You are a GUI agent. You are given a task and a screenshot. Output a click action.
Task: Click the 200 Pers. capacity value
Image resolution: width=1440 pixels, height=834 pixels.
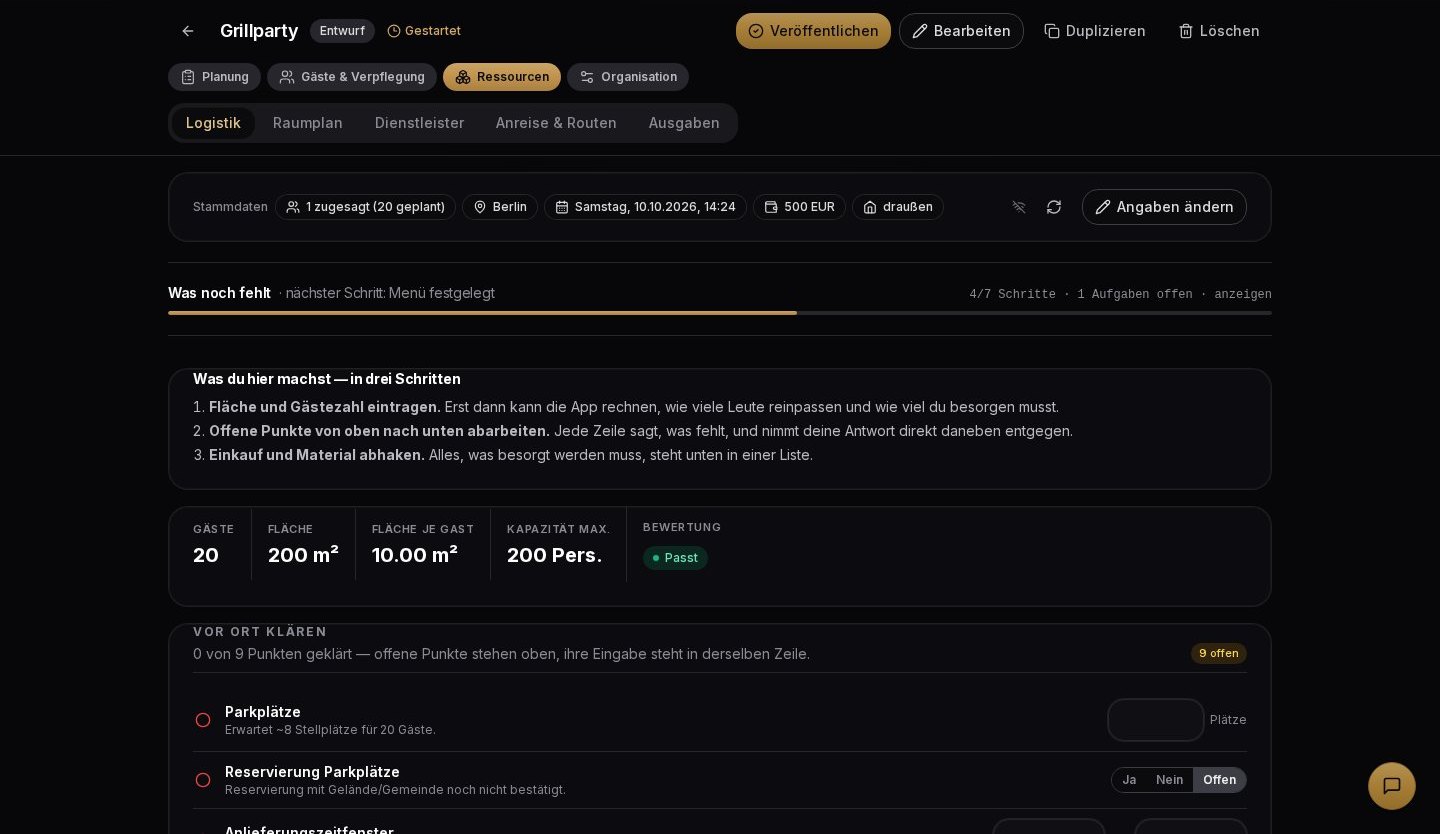click(554, 556)
